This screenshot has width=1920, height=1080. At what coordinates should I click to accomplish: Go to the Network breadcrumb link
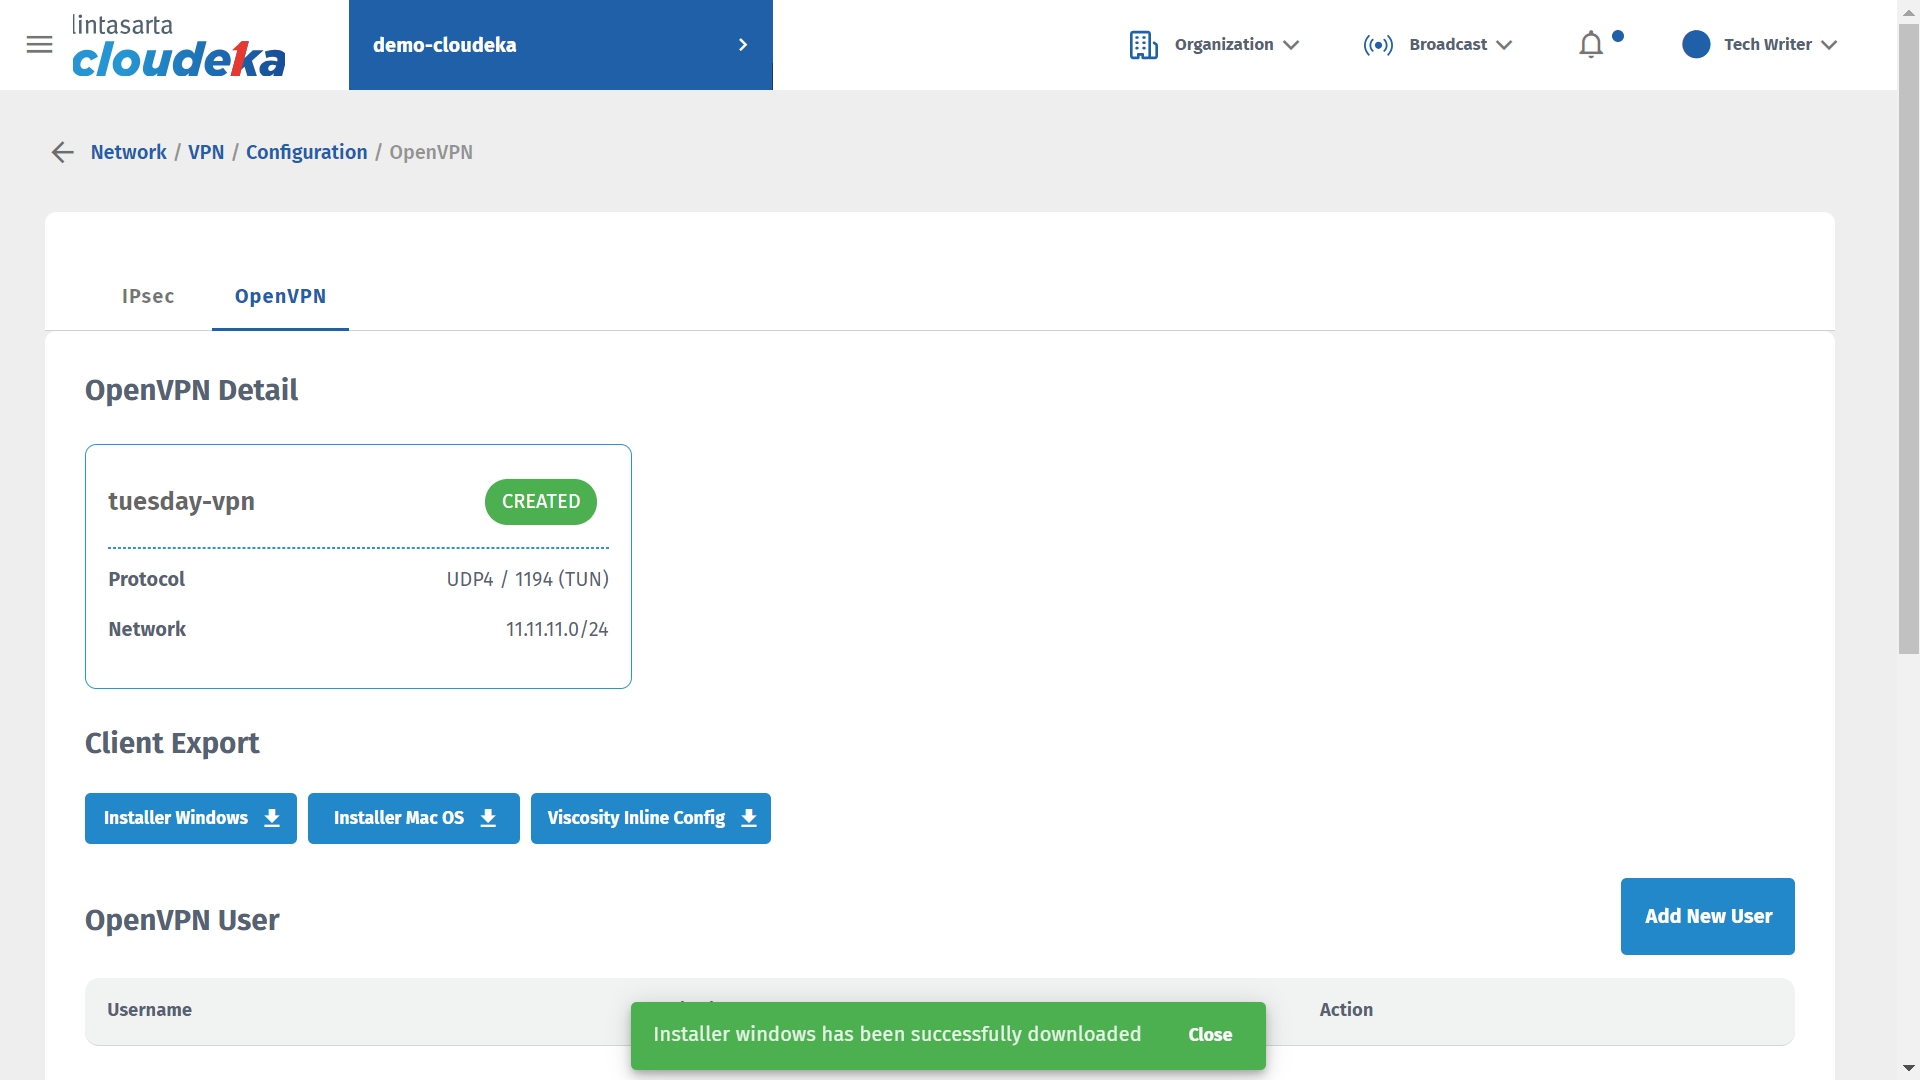coord(128,152)
